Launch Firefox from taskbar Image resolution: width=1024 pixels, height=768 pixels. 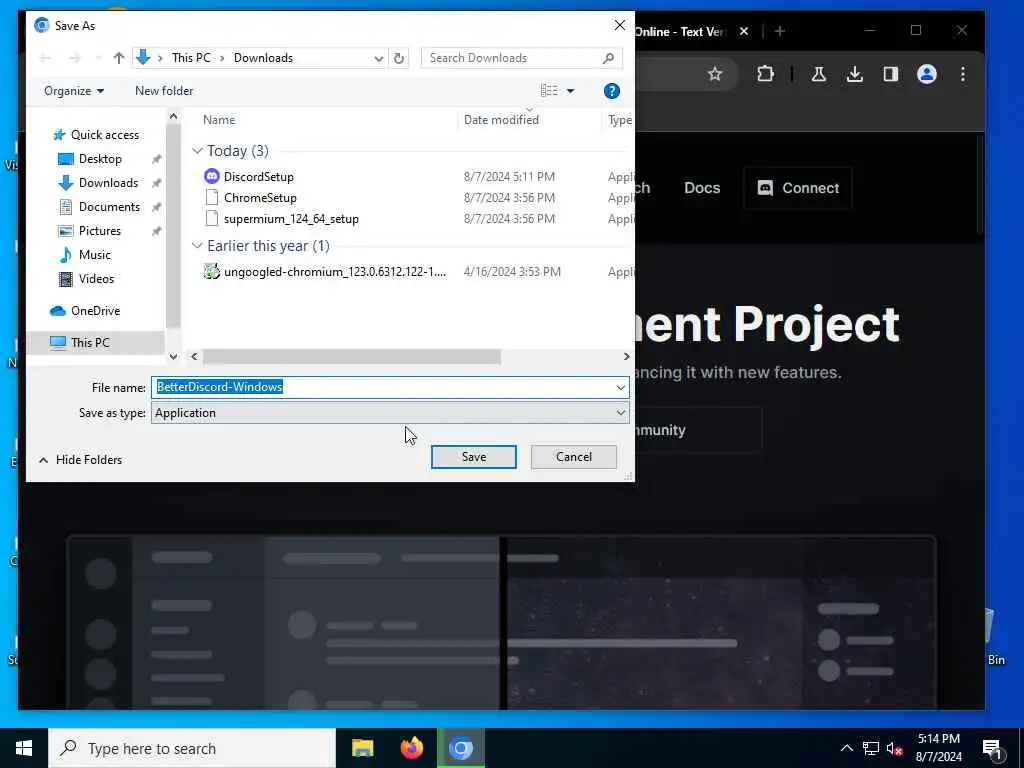(411, 748)
